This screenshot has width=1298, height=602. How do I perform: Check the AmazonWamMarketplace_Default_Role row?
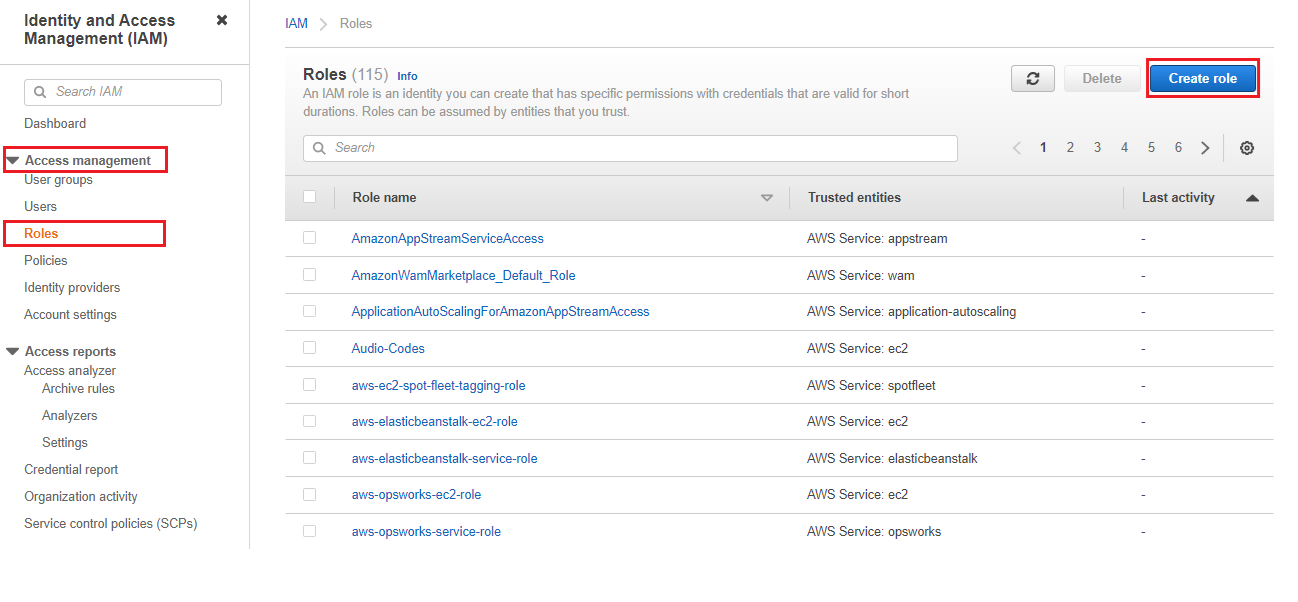click(x=310, y=274)
